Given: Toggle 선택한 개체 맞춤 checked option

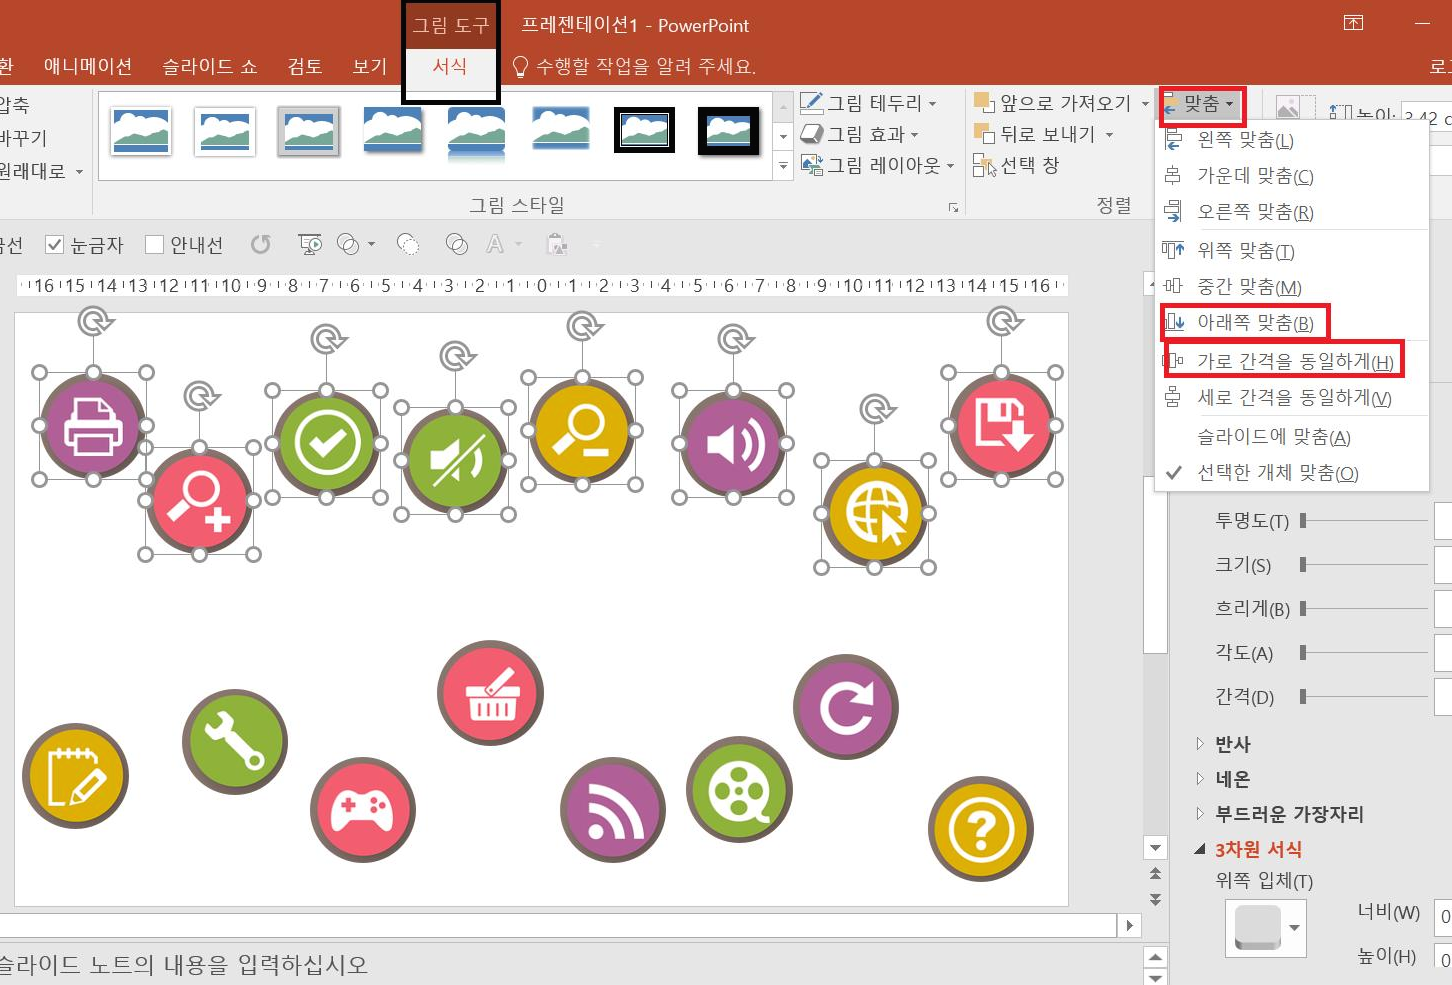Looking at the screenshot, I should 1278,473.
